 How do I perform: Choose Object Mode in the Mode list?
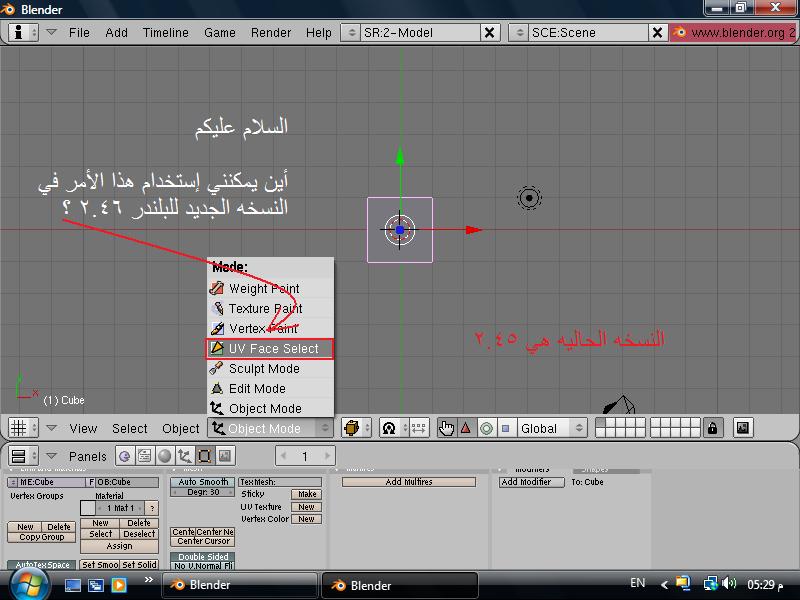(270, 408)
